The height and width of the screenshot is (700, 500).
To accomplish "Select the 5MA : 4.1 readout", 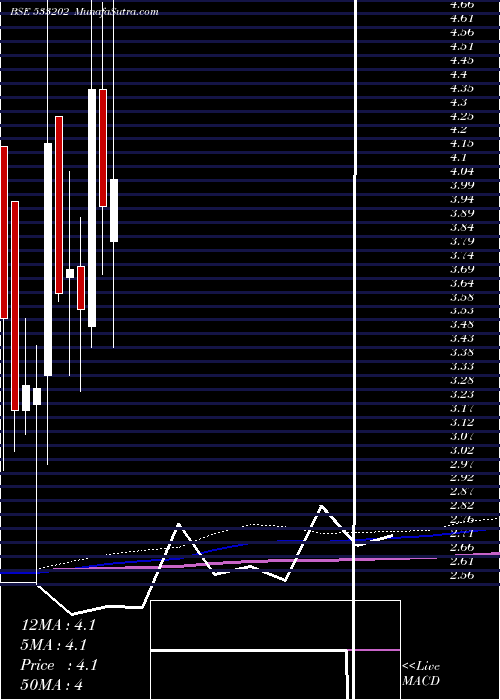I will [54, 645].
